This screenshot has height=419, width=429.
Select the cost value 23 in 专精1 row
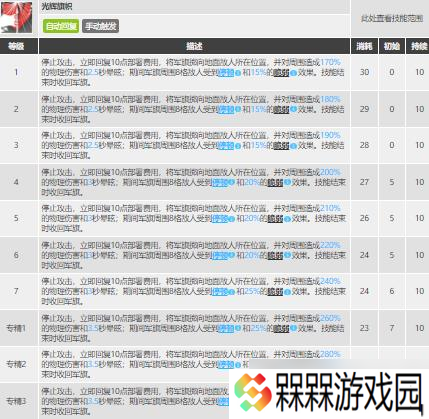364,328
